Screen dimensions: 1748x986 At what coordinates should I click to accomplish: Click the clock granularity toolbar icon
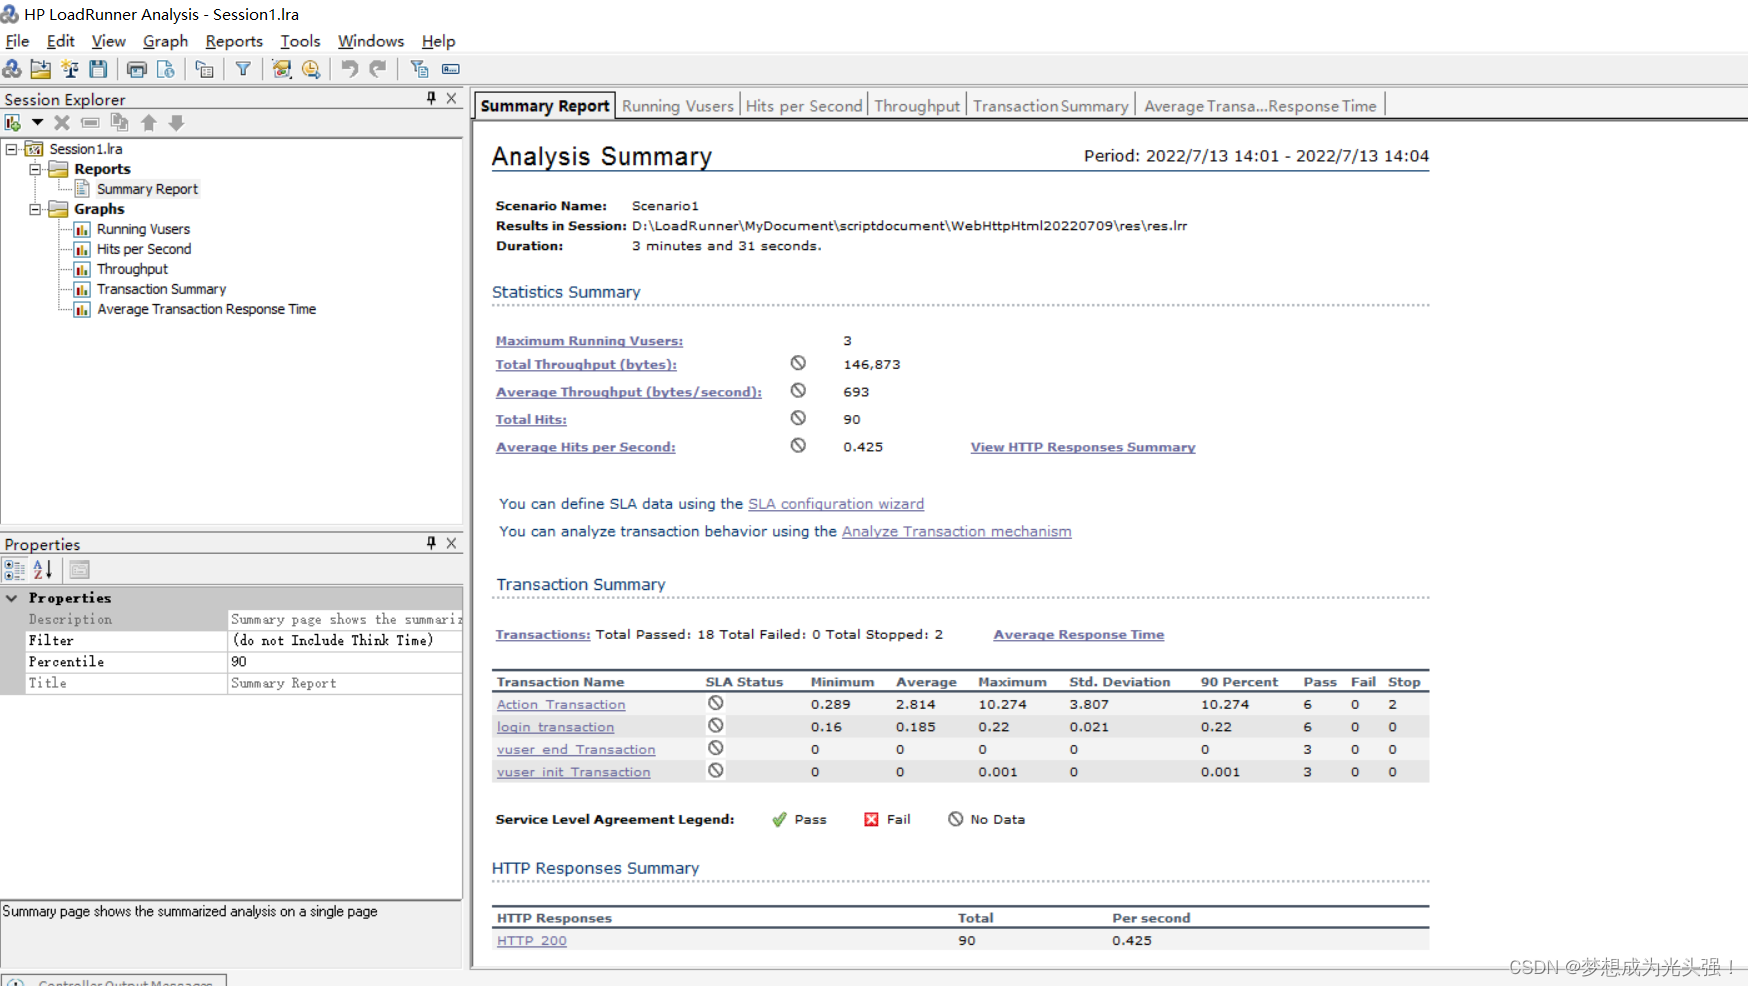[x=311, y=69]
